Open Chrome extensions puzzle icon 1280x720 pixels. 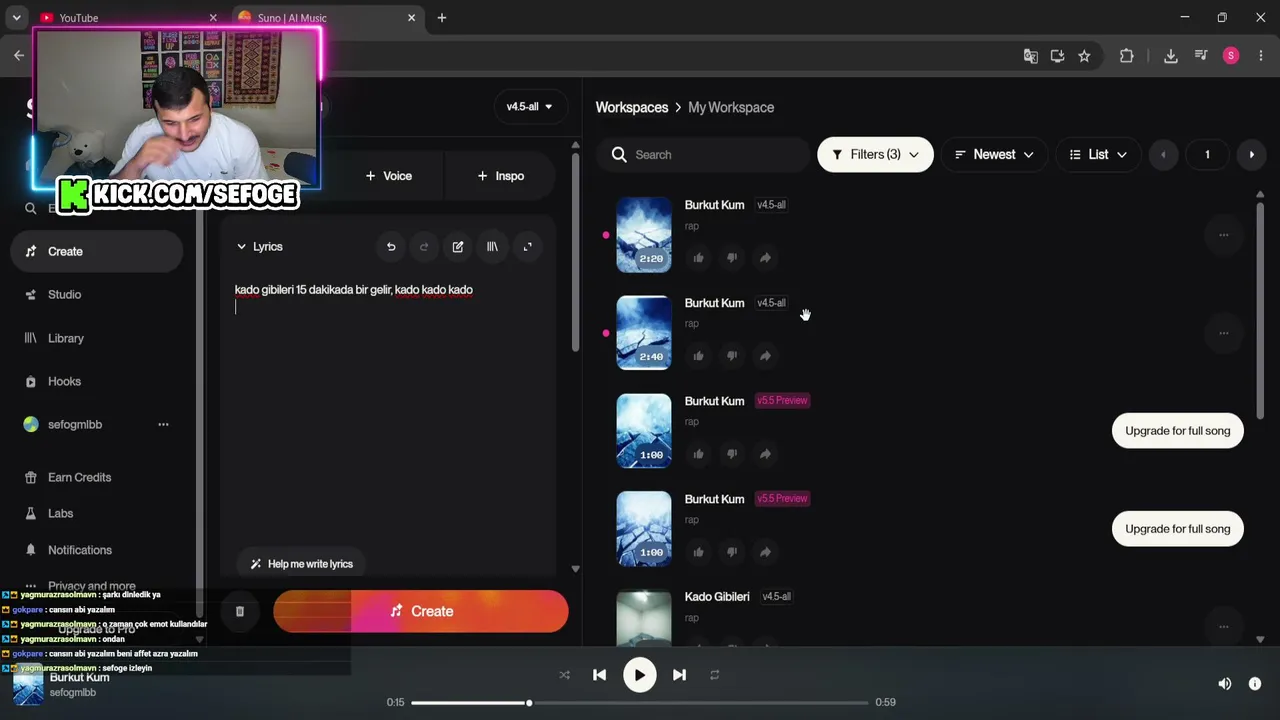(1127, 56)
